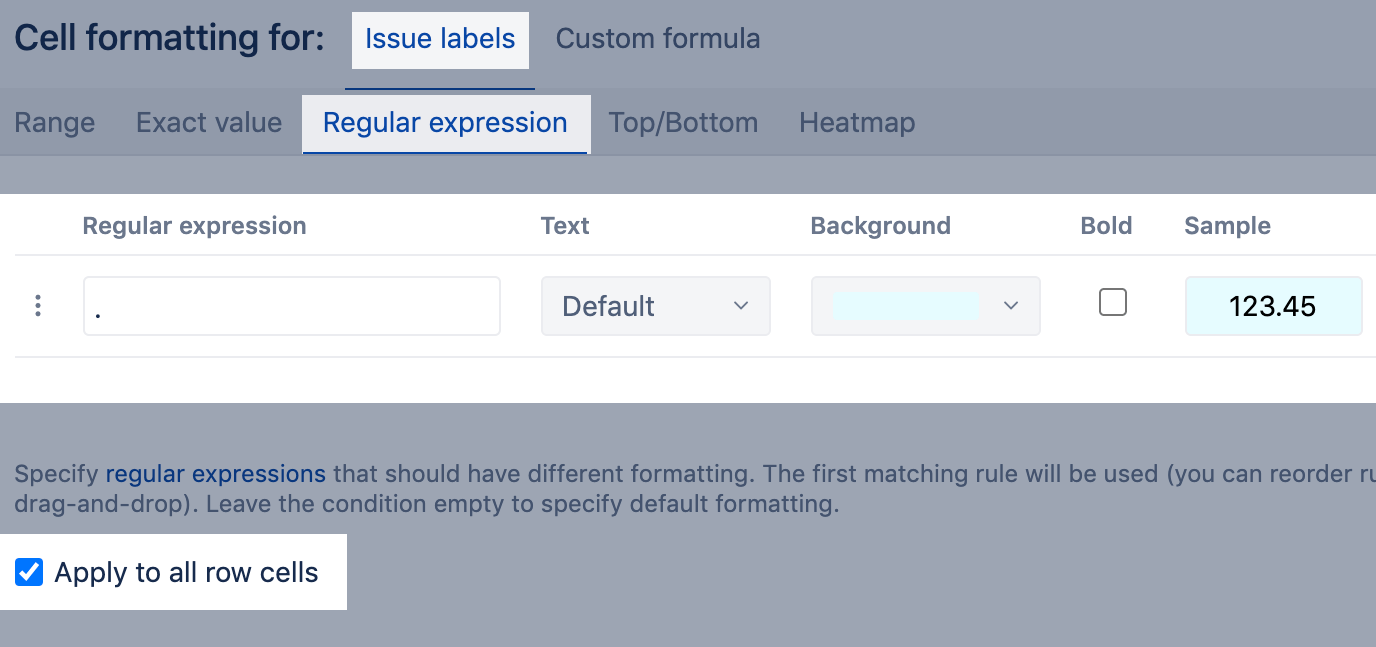The height and width of the screenshot is (647, 1376).
Task: Follow the regular expressions help link
Action: coord(216,473)
